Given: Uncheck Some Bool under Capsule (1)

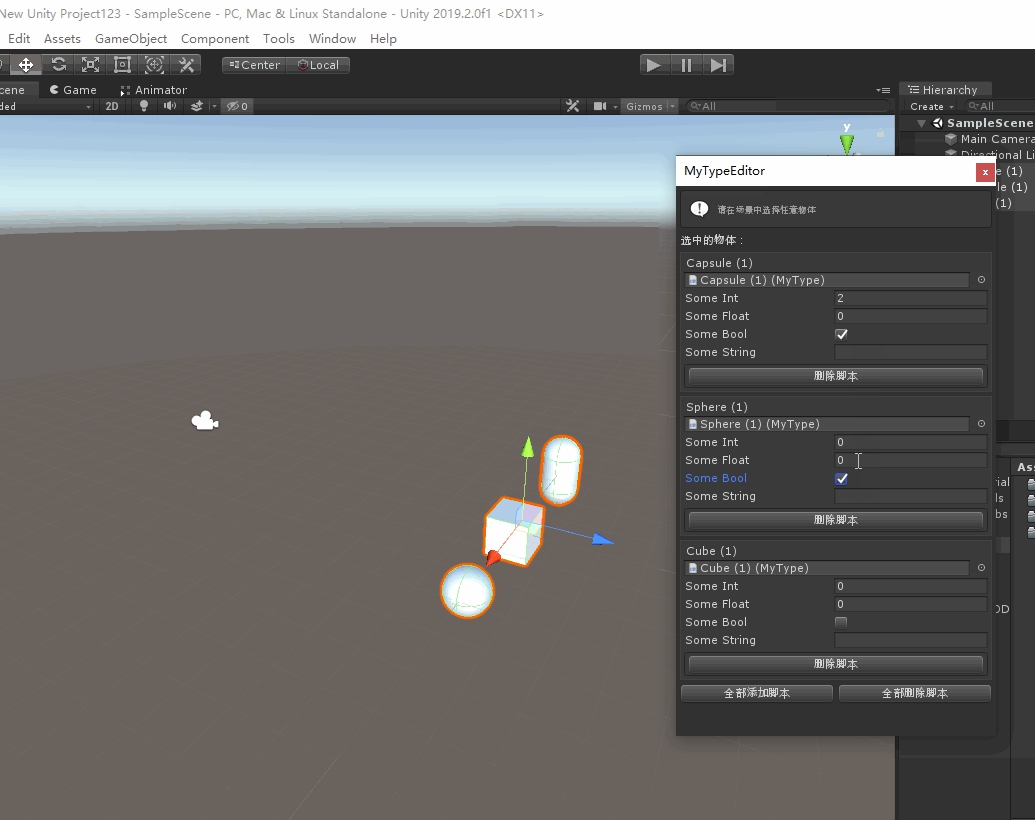Looking at the screenshot, I should (x=841, y=334).
